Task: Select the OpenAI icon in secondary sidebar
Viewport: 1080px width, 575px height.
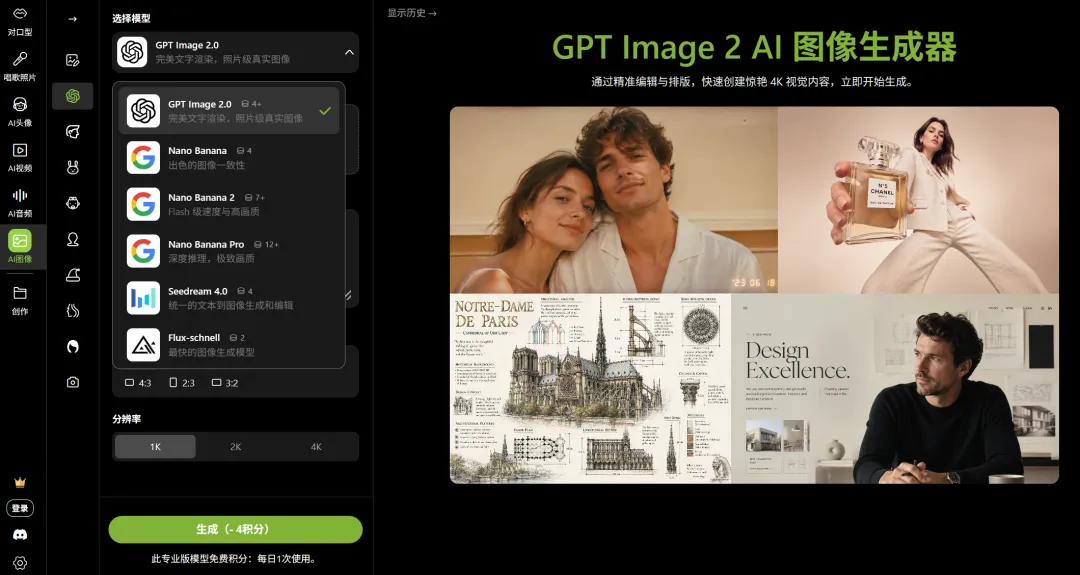Action: (x=72, y=96)
